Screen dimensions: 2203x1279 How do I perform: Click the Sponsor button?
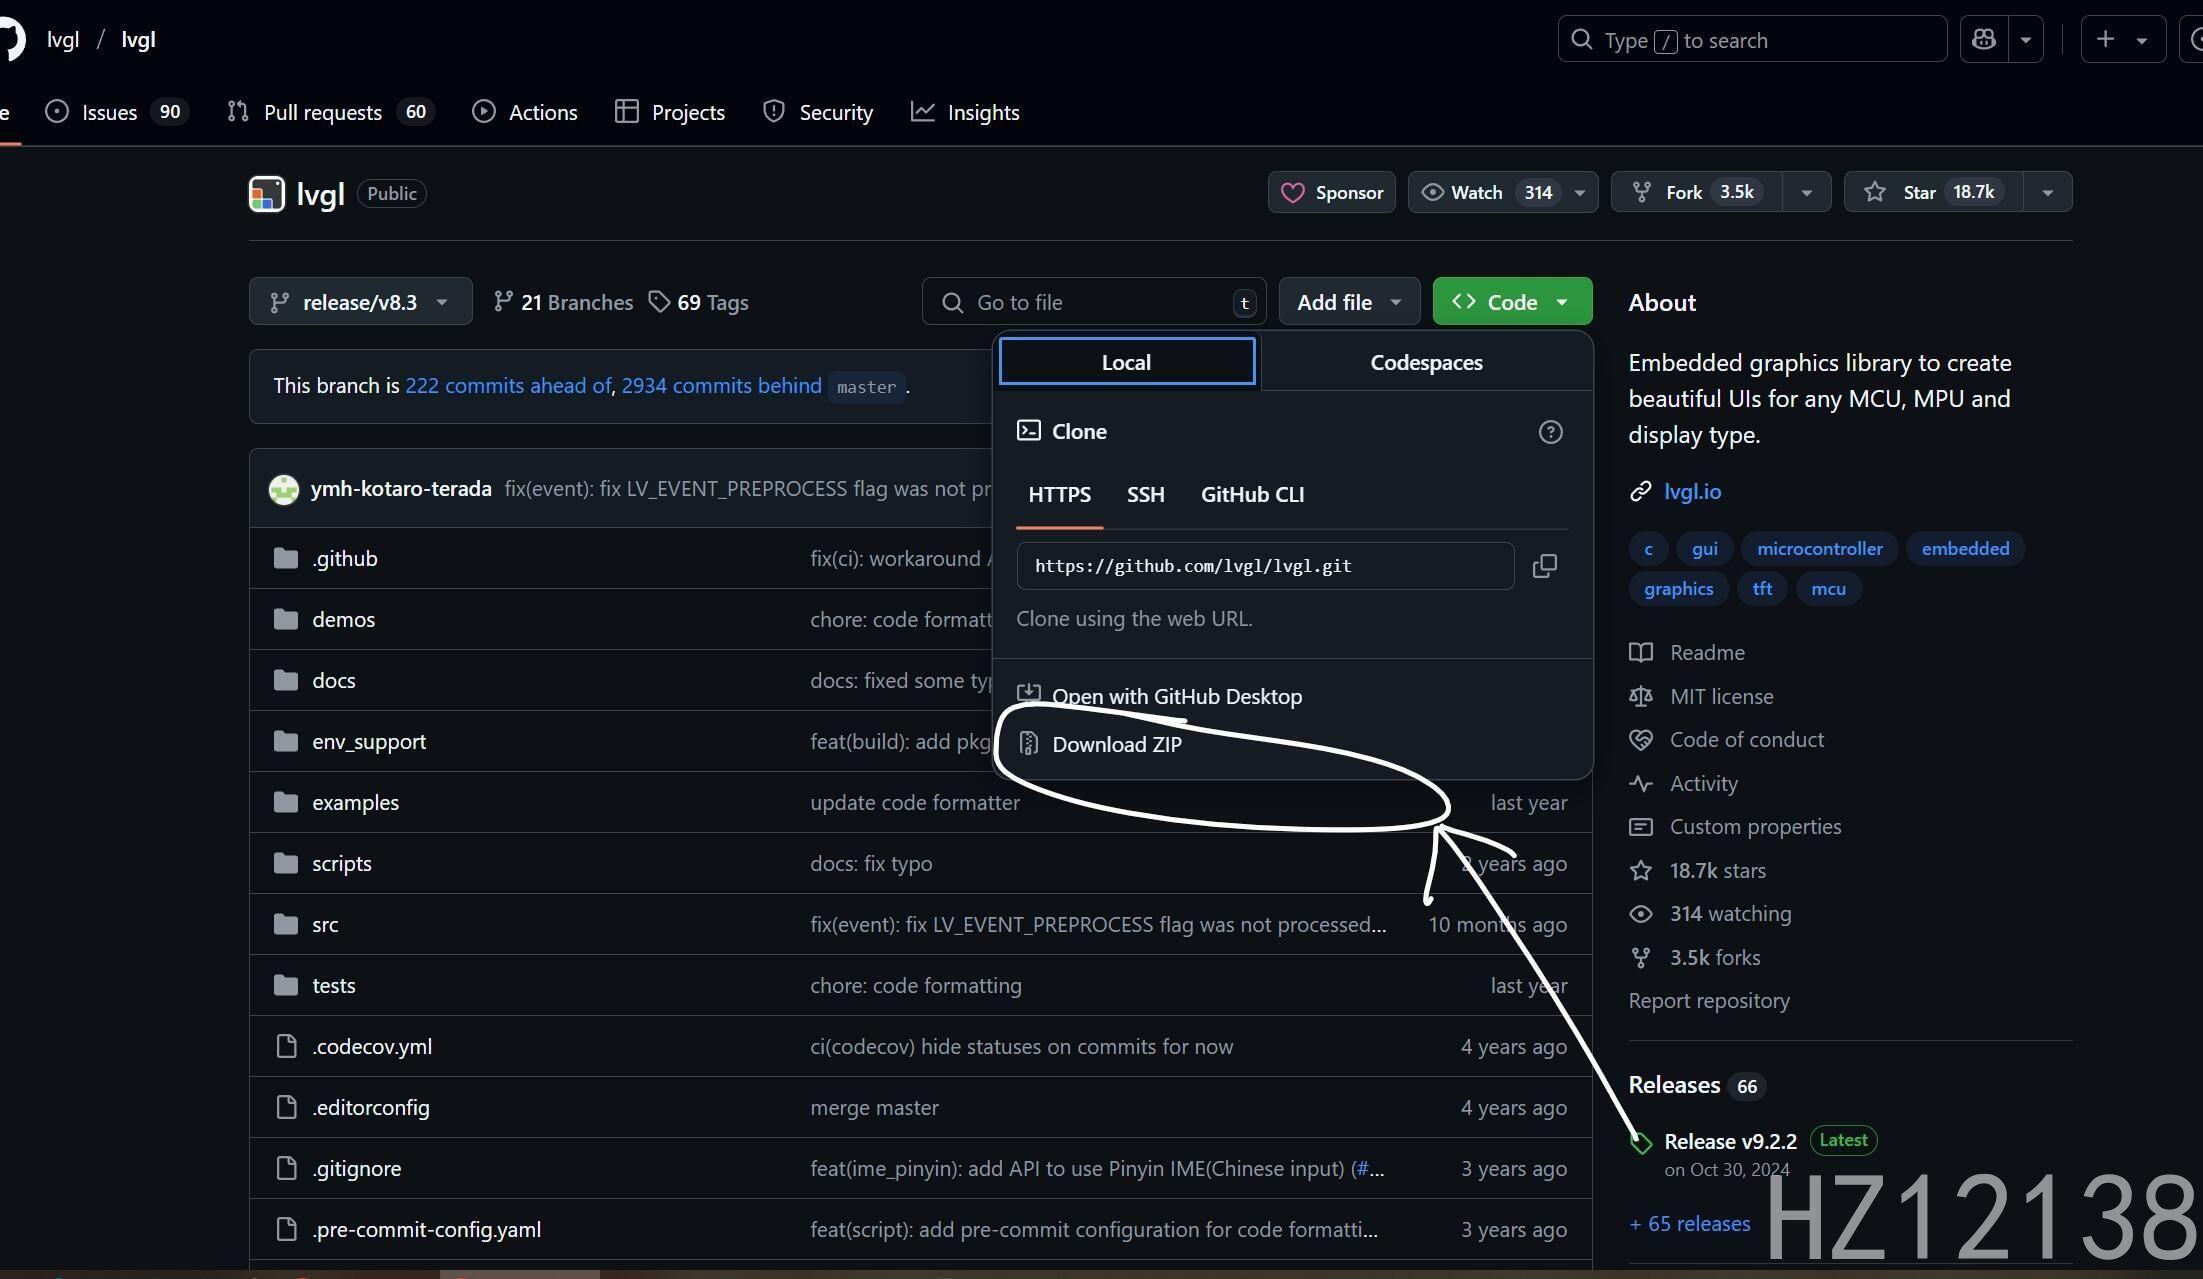(x=1332, y=192)
